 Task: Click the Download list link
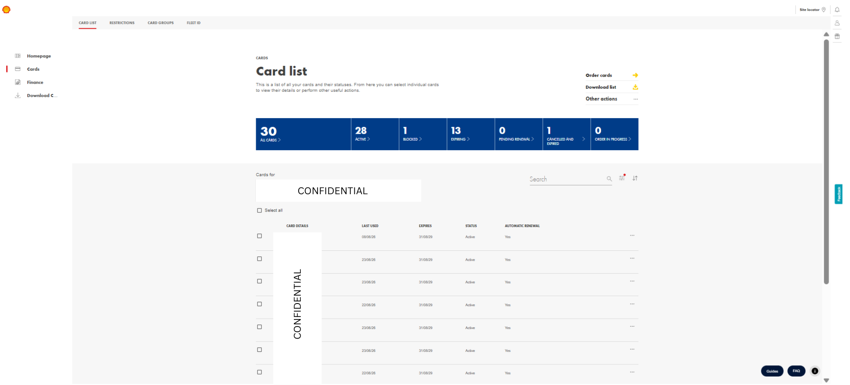(x=601, y=87)
